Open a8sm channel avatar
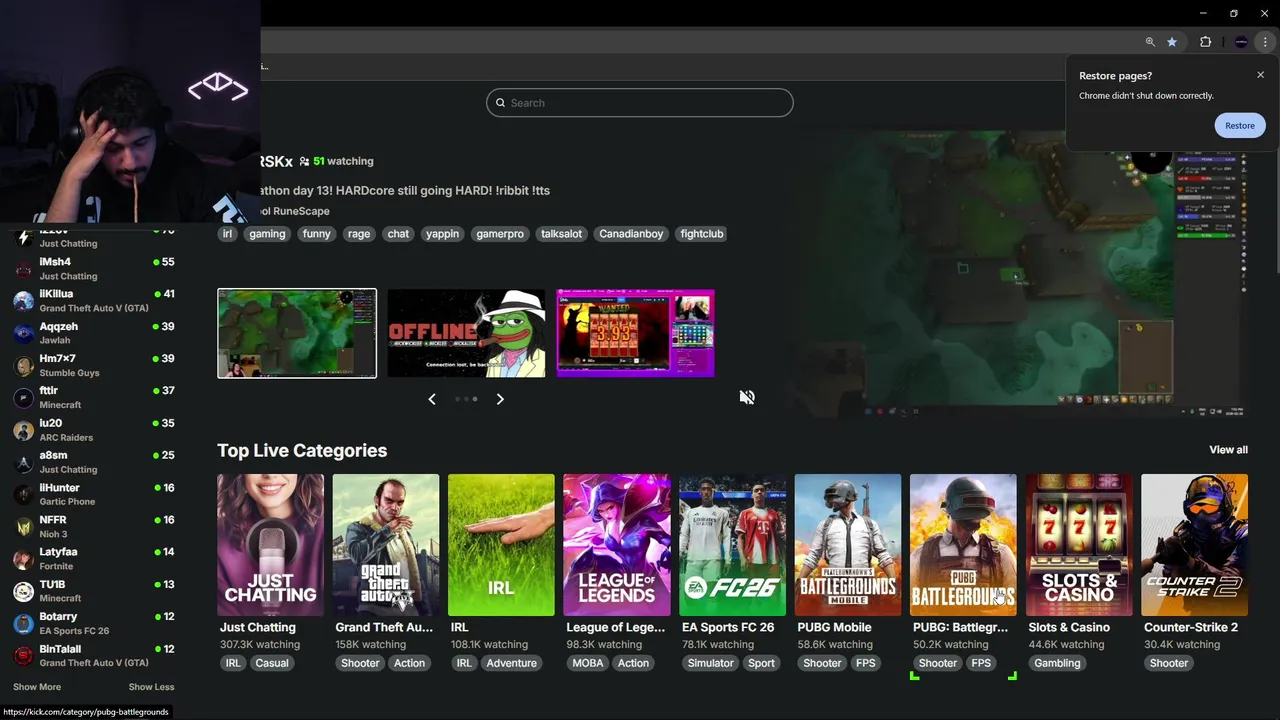 (x=23, y=462)
